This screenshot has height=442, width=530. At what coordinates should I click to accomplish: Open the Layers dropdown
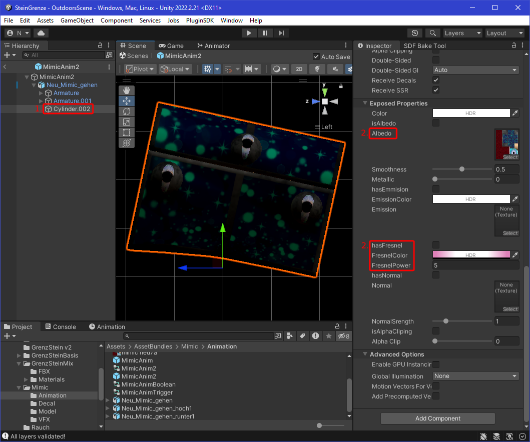(x=462, y=33)
